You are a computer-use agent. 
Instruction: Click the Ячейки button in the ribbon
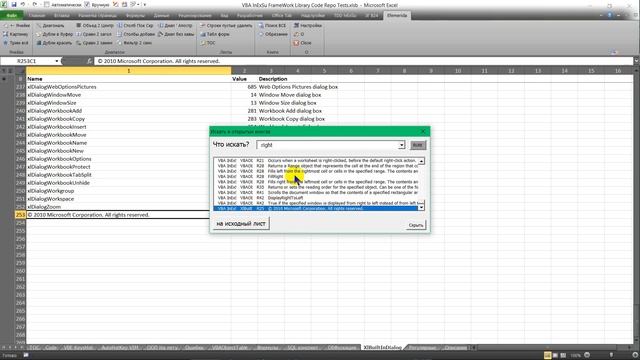[17, 26]
